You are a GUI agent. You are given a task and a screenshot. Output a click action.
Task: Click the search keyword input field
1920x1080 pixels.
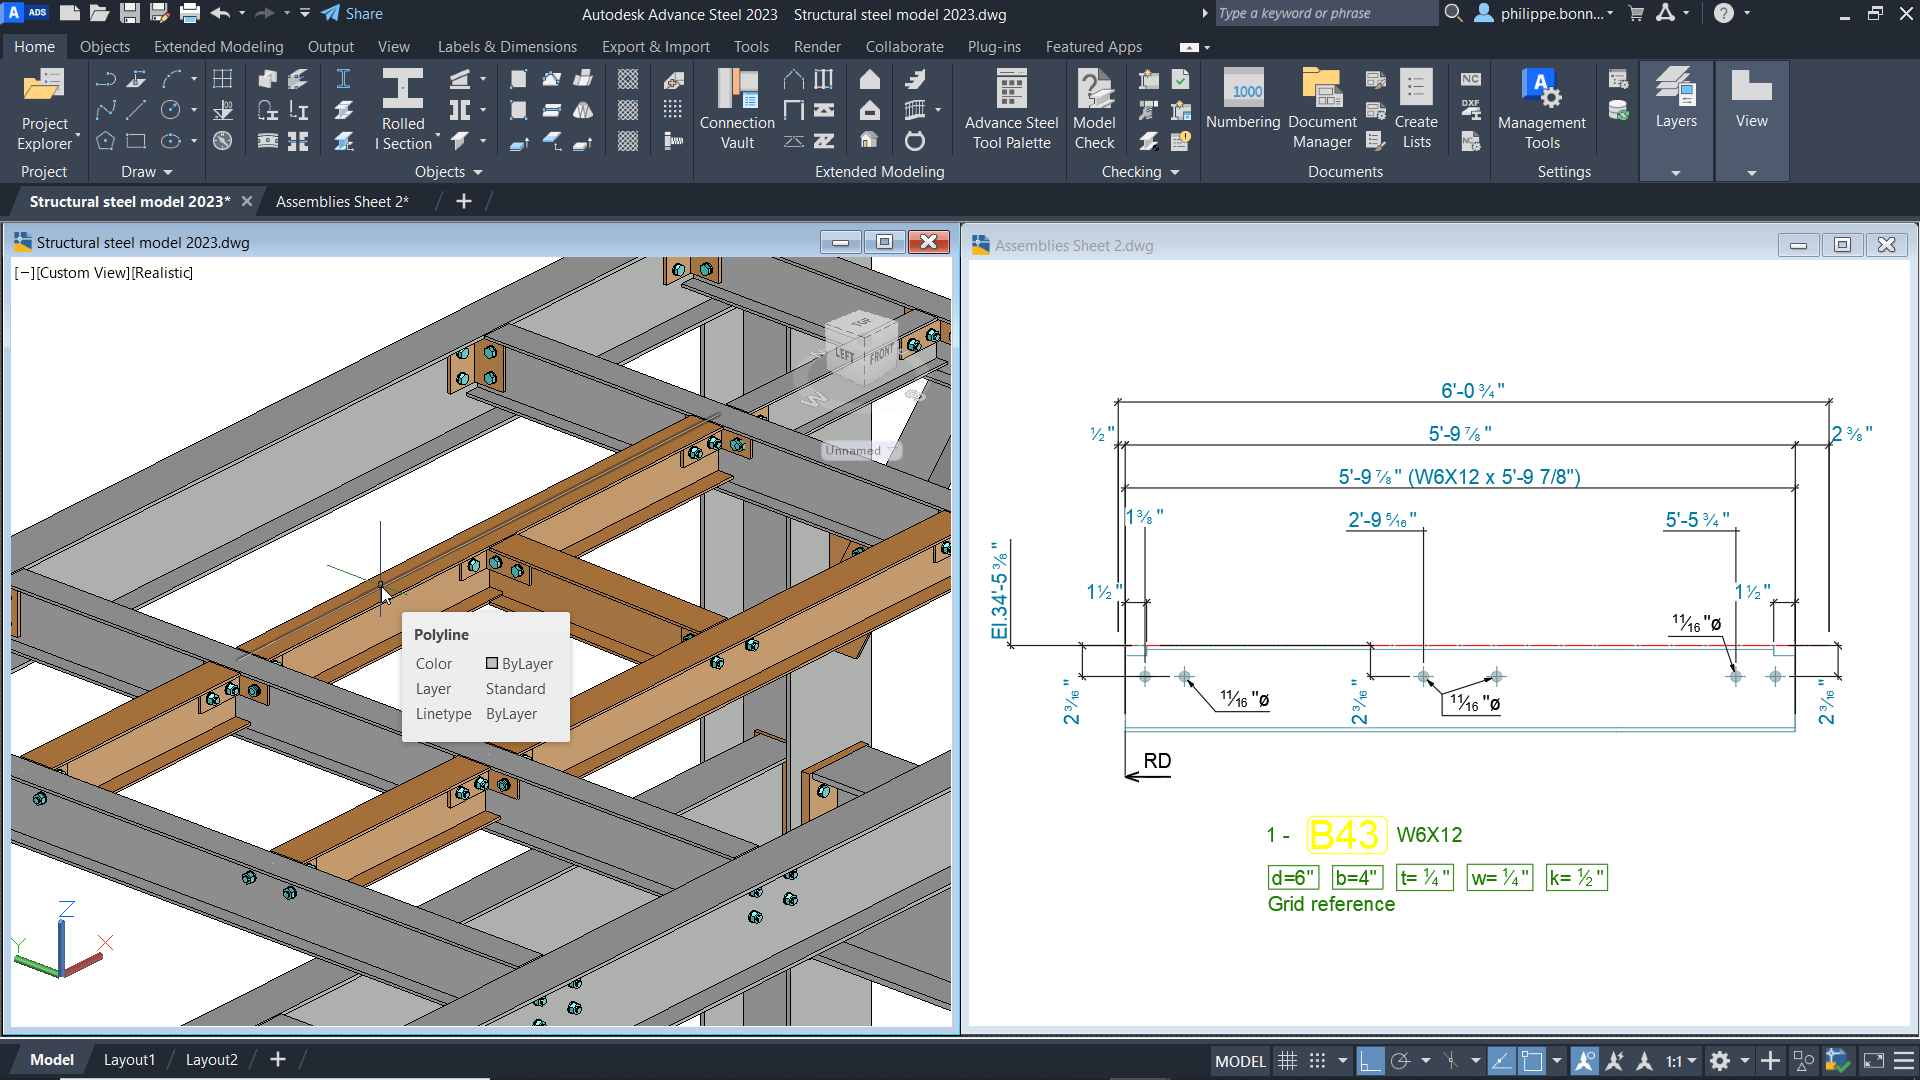[1325, 13]
